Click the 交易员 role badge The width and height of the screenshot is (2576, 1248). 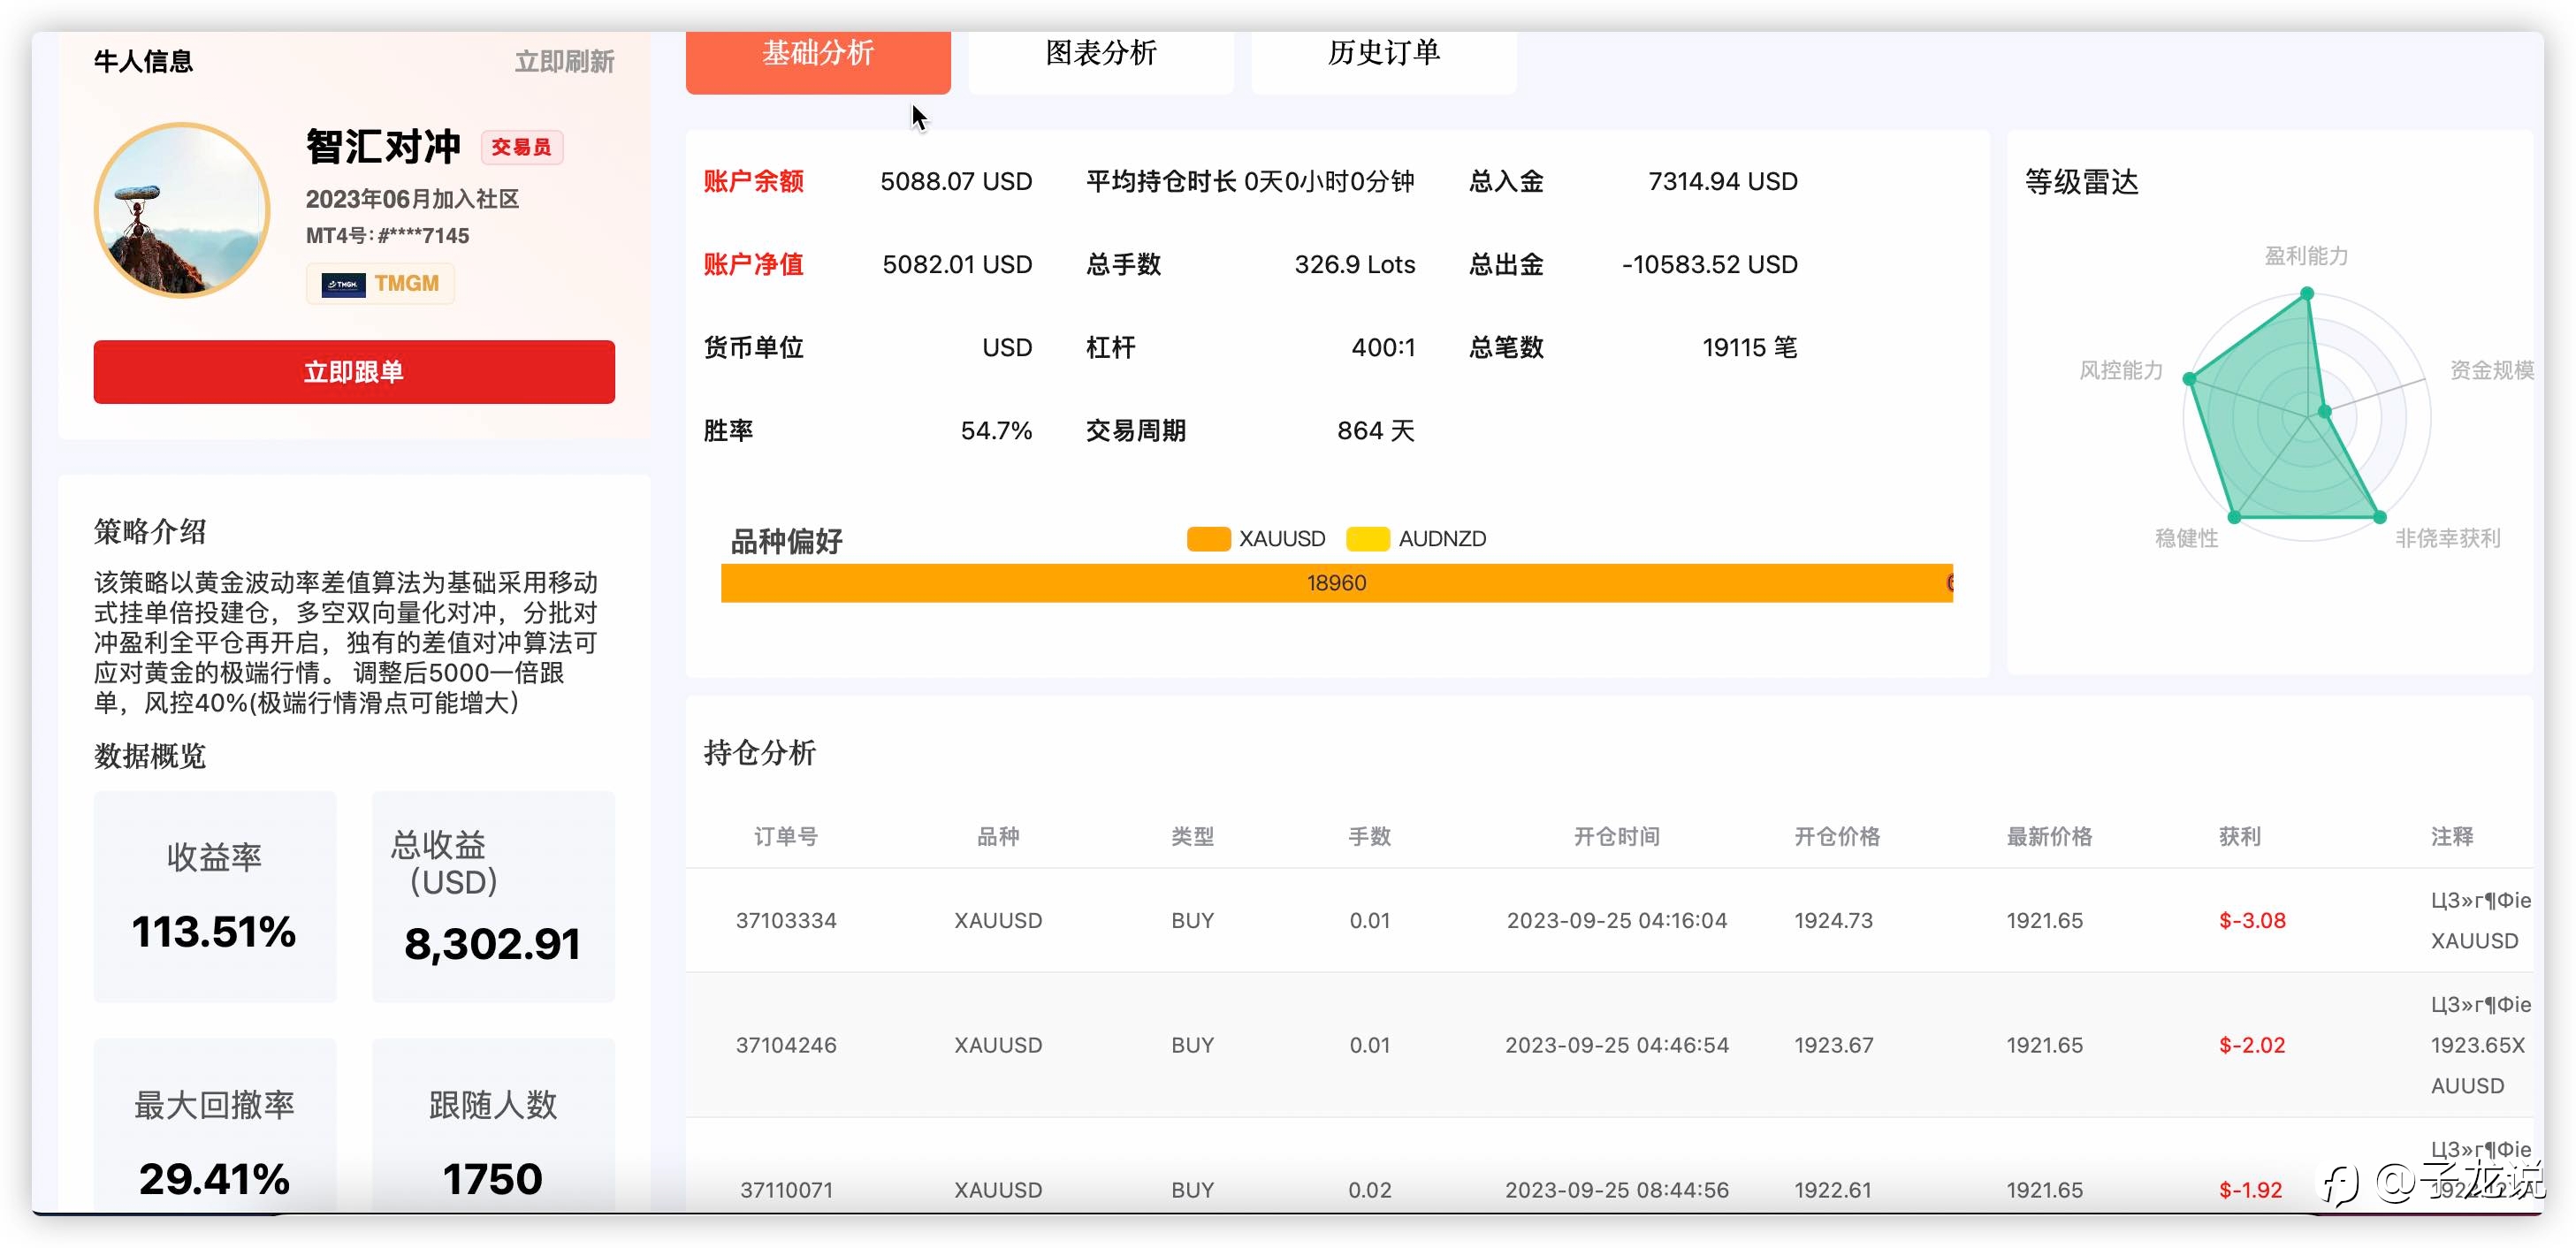click(522, 147)
